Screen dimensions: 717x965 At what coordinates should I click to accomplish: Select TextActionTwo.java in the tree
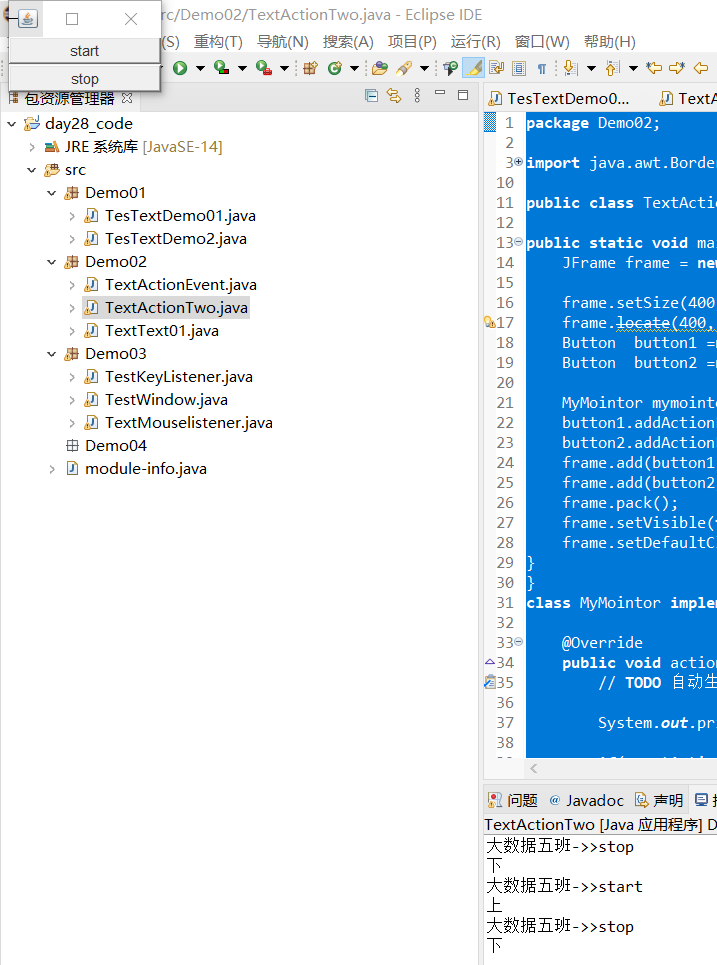coord(176,308)
